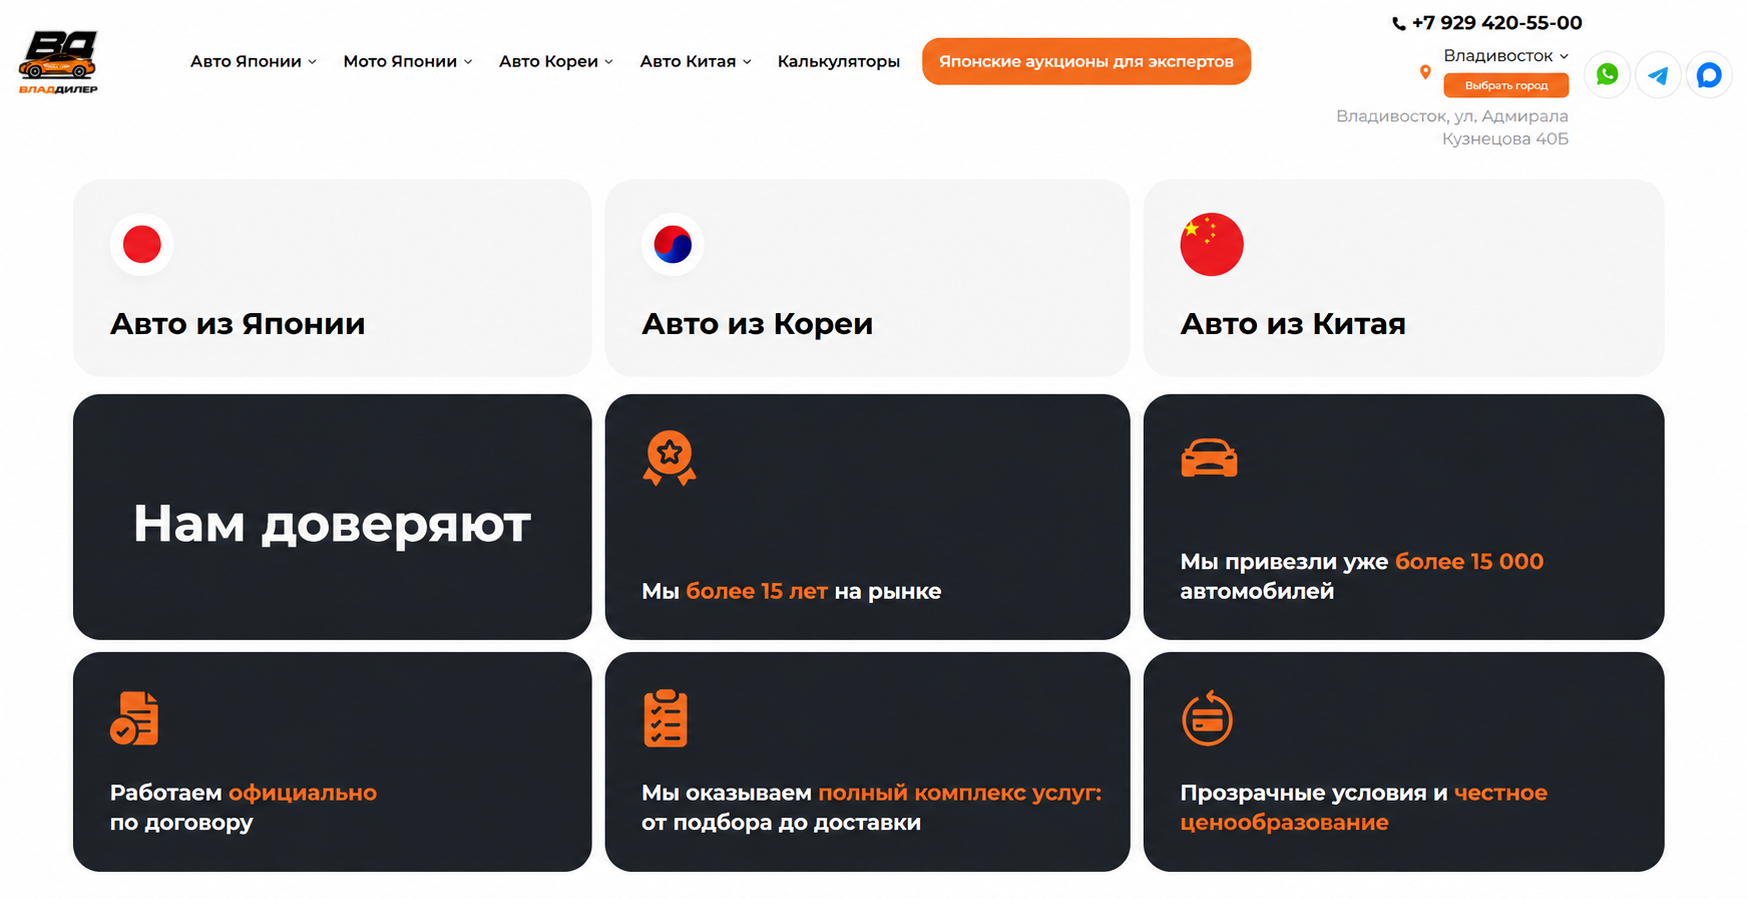Image resolution: width=1748 pixels, height=899 pixels.
Task: Call phone number +7 929 420-55-00
Action: click(x=1497, y=23)
